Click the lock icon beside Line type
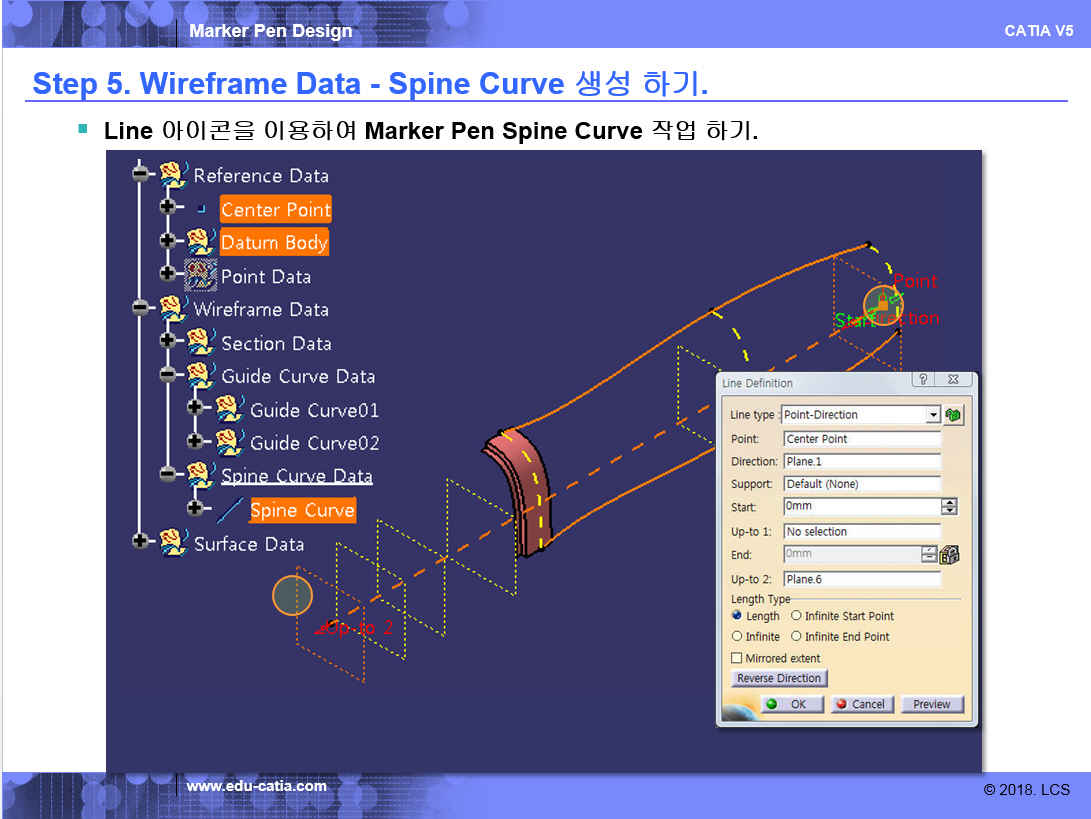1091x819 pixels. (954, 415)
